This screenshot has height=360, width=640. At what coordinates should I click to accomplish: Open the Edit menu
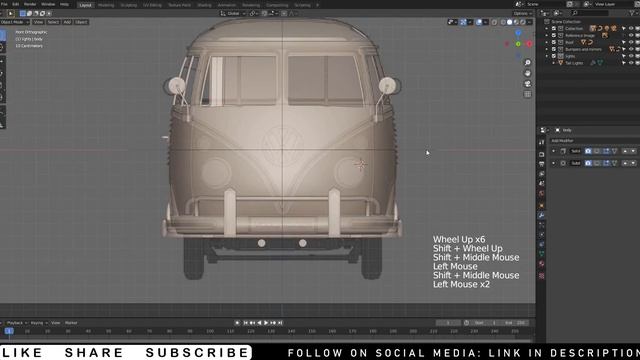pos(16,4)
